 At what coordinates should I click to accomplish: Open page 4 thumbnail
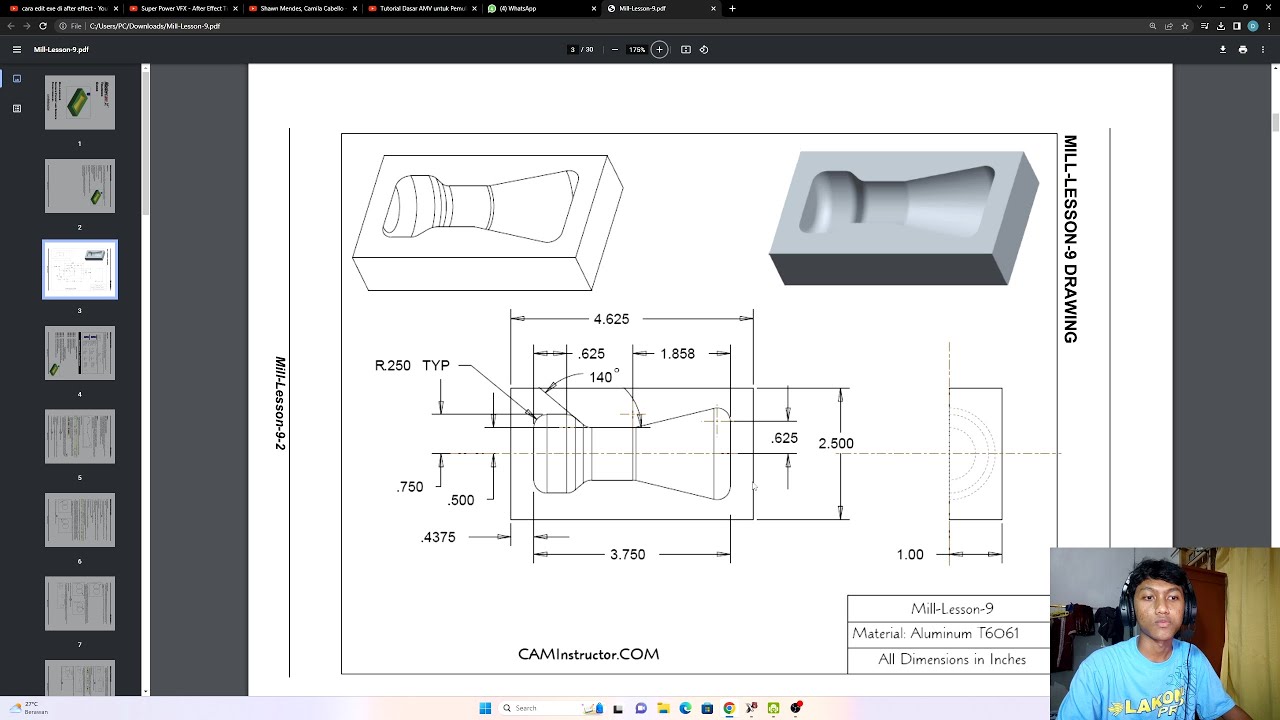click(x=80, y=353)
